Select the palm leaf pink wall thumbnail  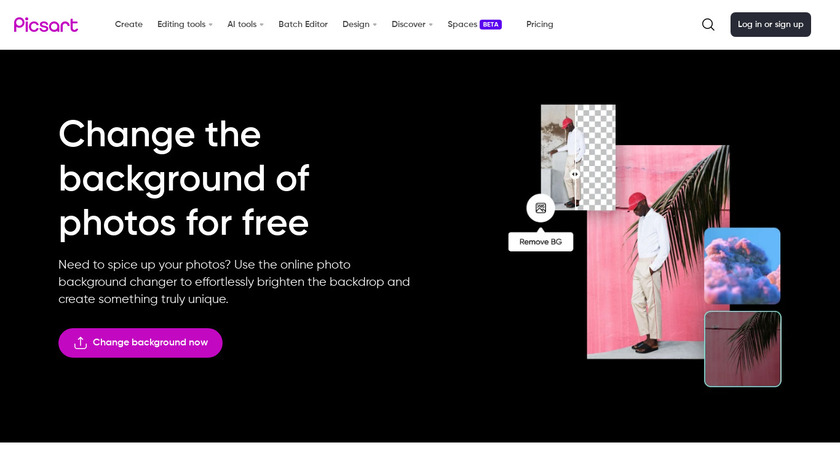(742, 349)
